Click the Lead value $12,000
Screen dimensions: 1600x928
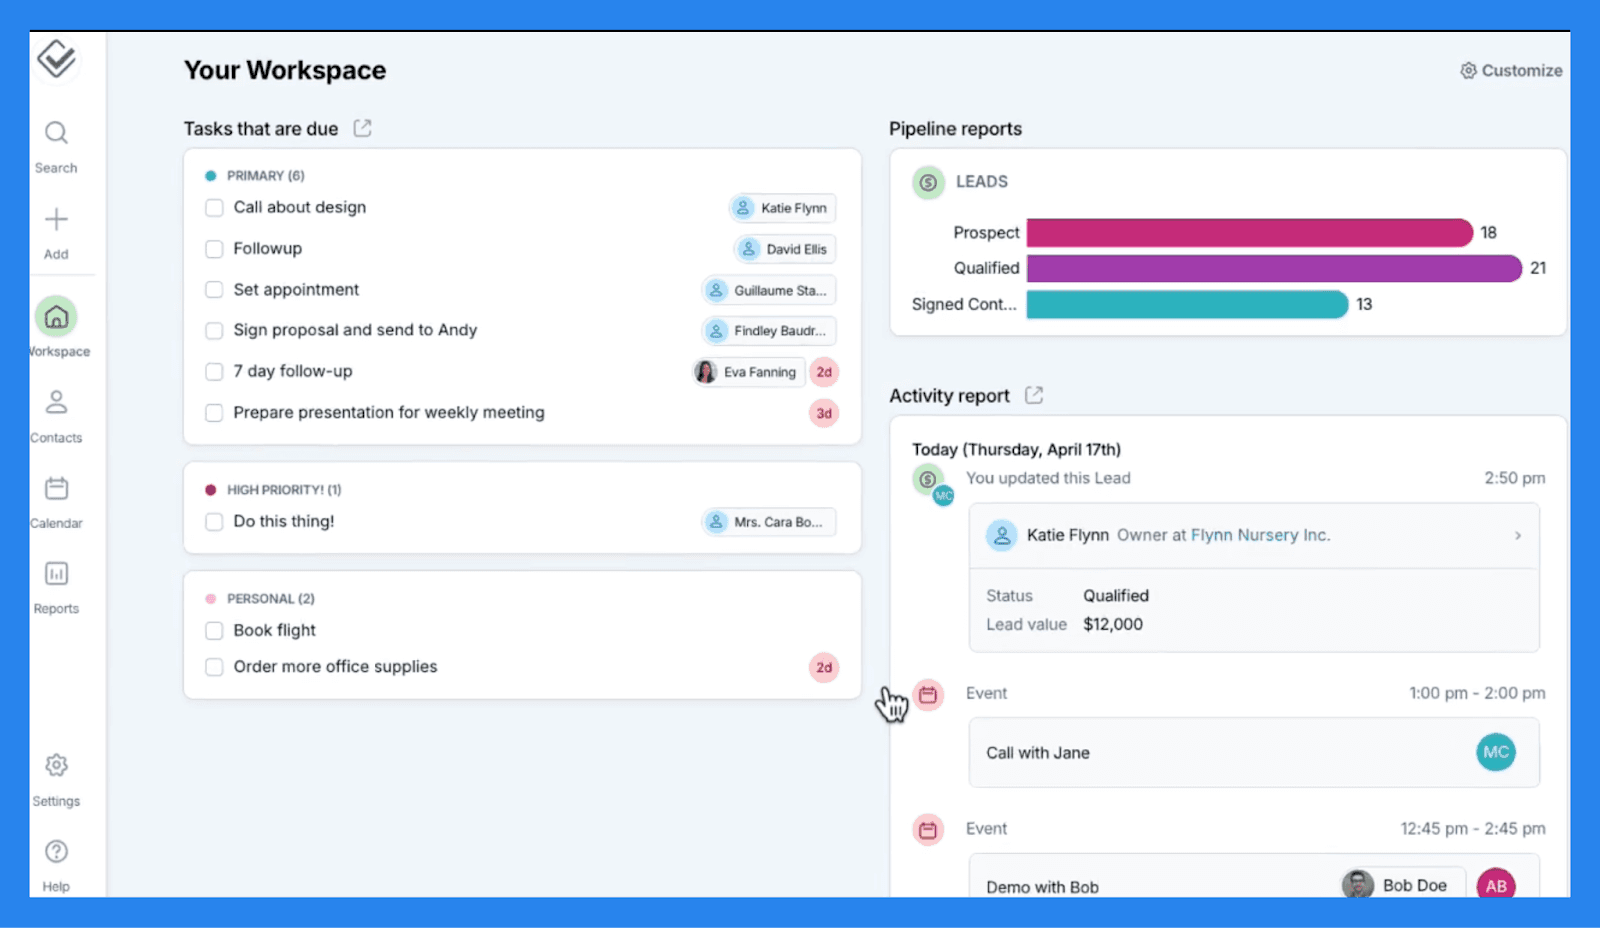pyautogui.click(x=1112, y=624)
